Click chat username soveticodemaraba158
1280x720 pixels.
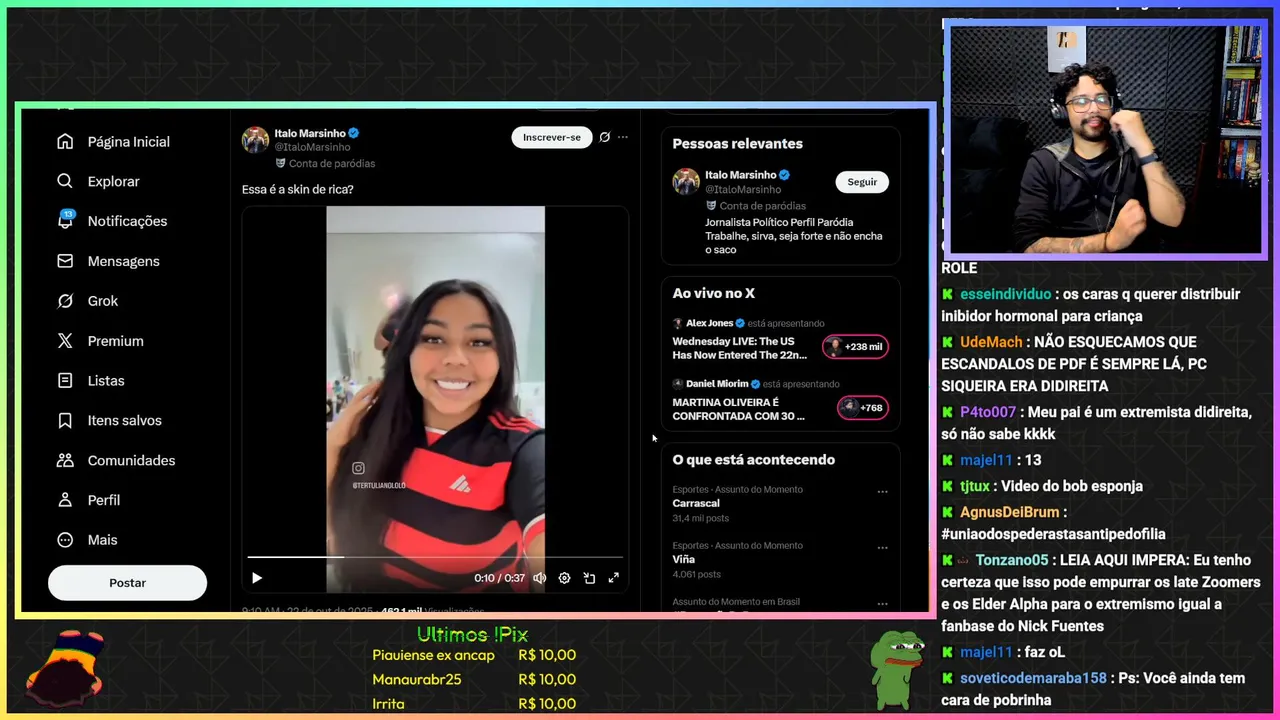[x=1034, y=678]
